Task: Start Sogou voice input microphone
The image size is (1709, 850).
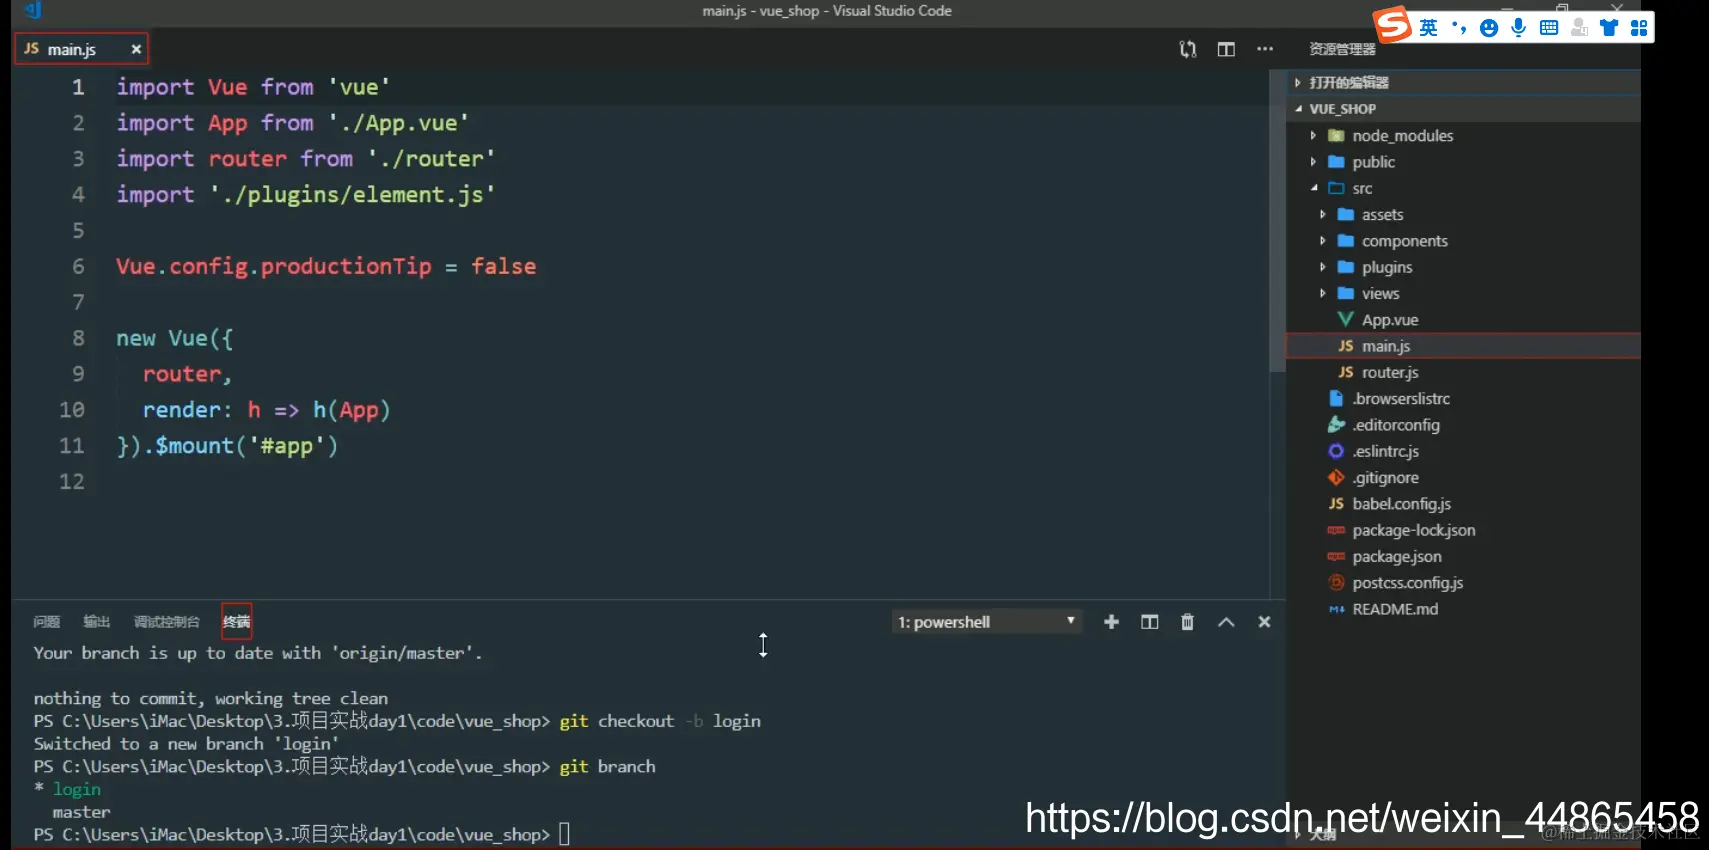Action: pos(1519,28)
